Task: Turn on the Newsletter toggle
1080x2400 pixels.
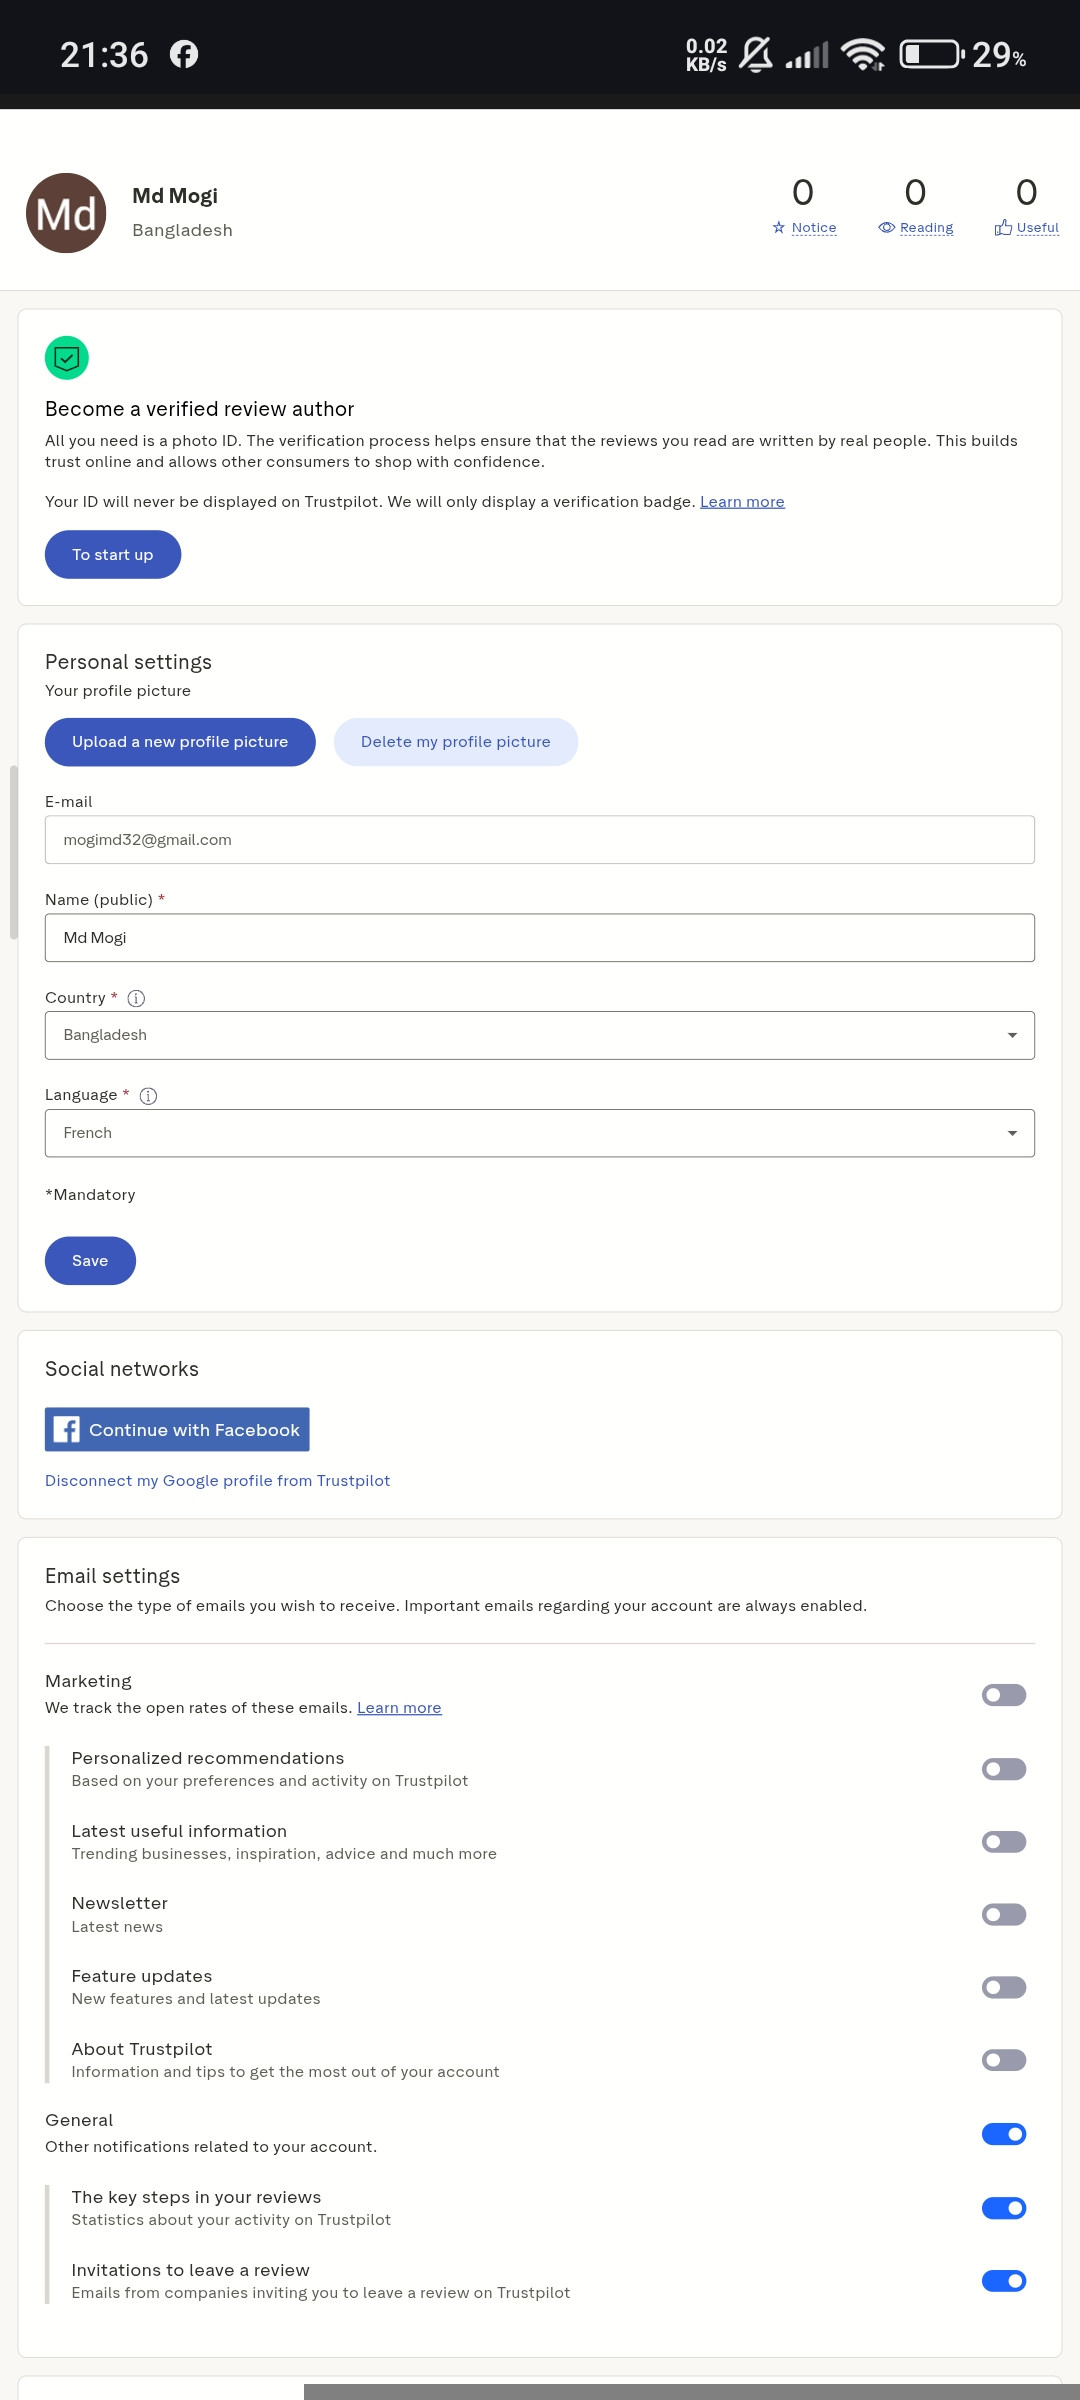Action: point(1004,1915)
